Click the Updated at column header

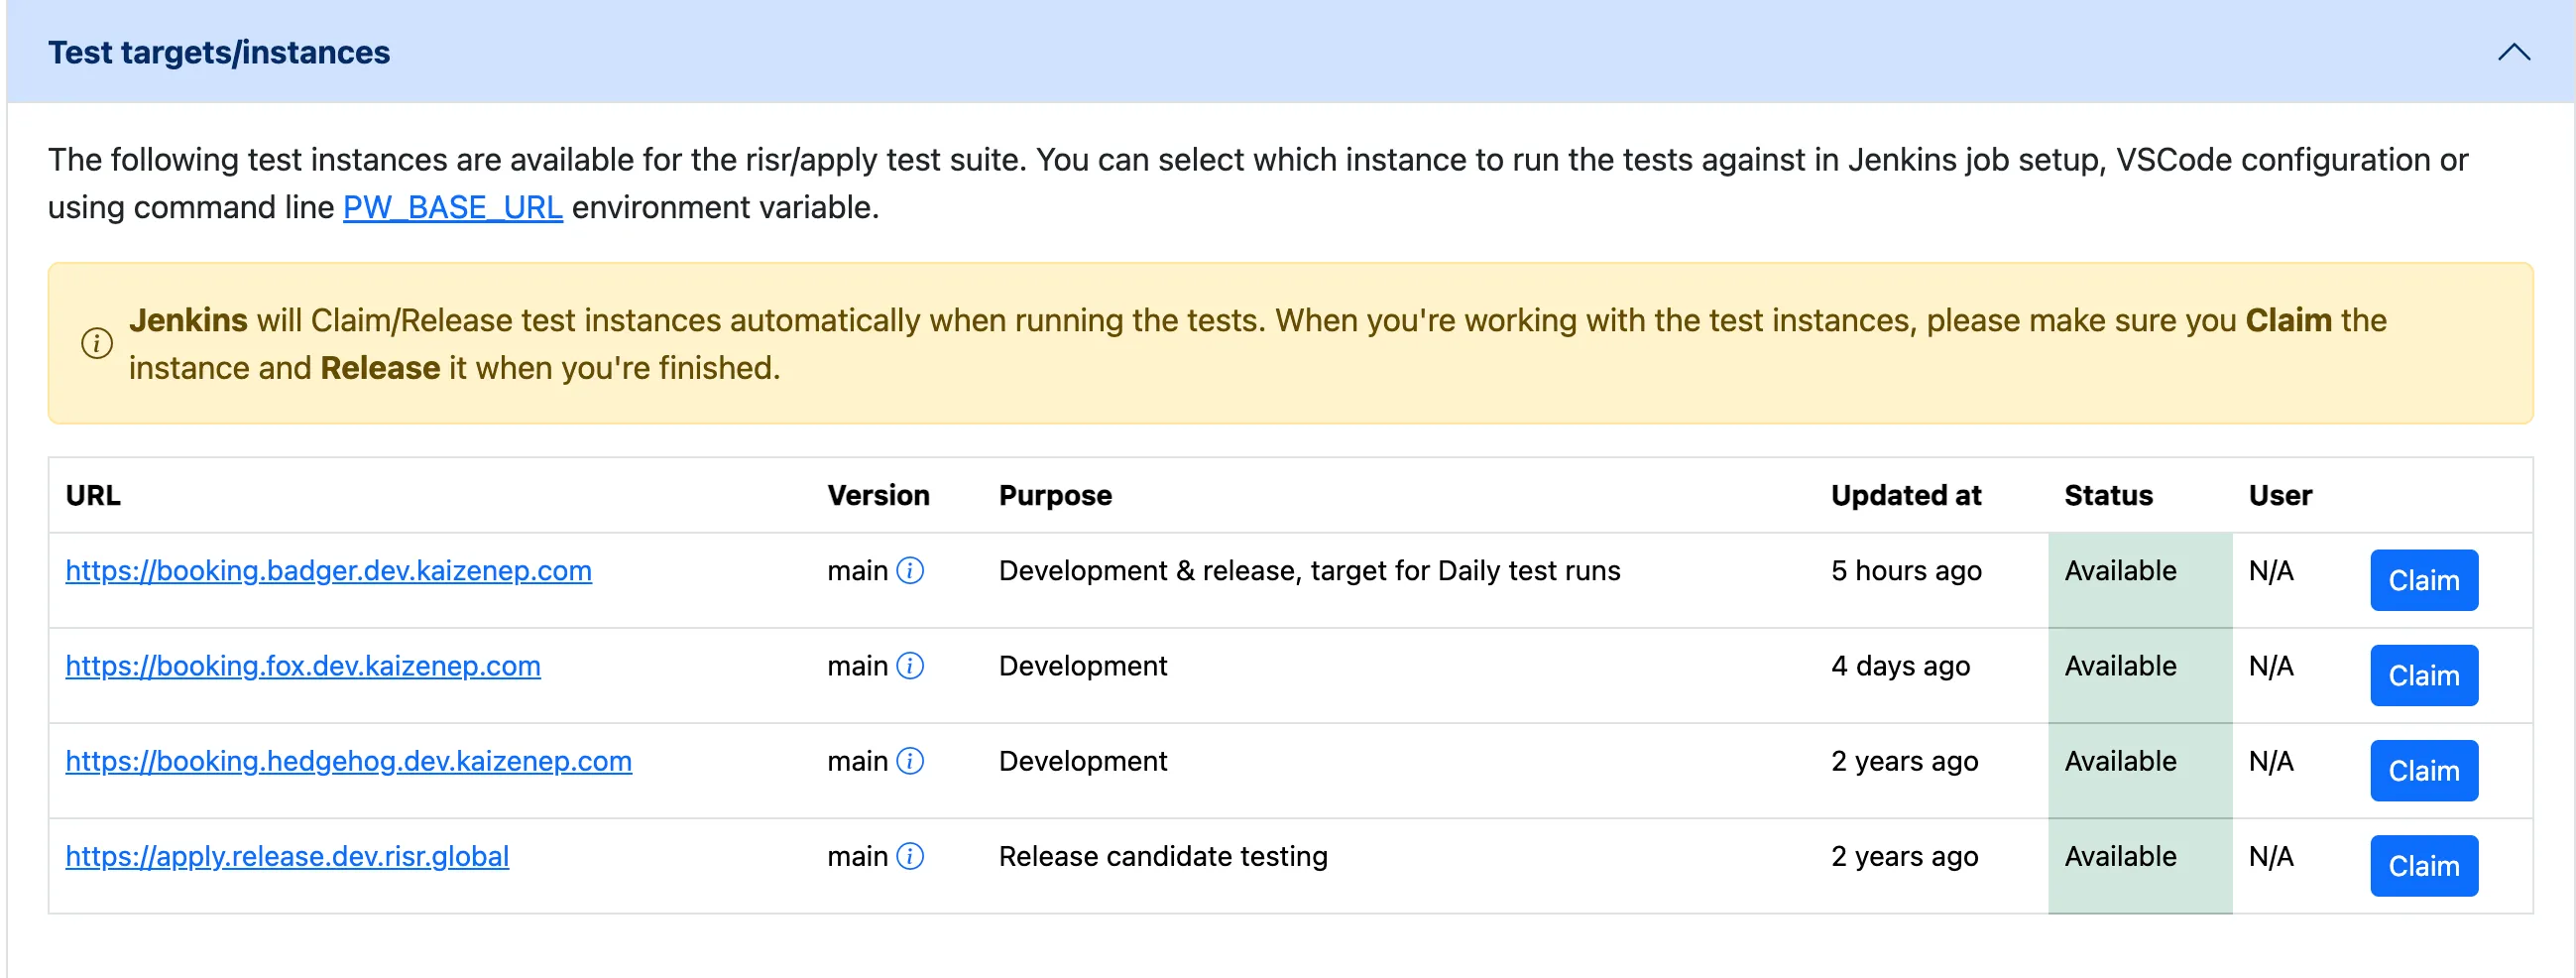1905,495
